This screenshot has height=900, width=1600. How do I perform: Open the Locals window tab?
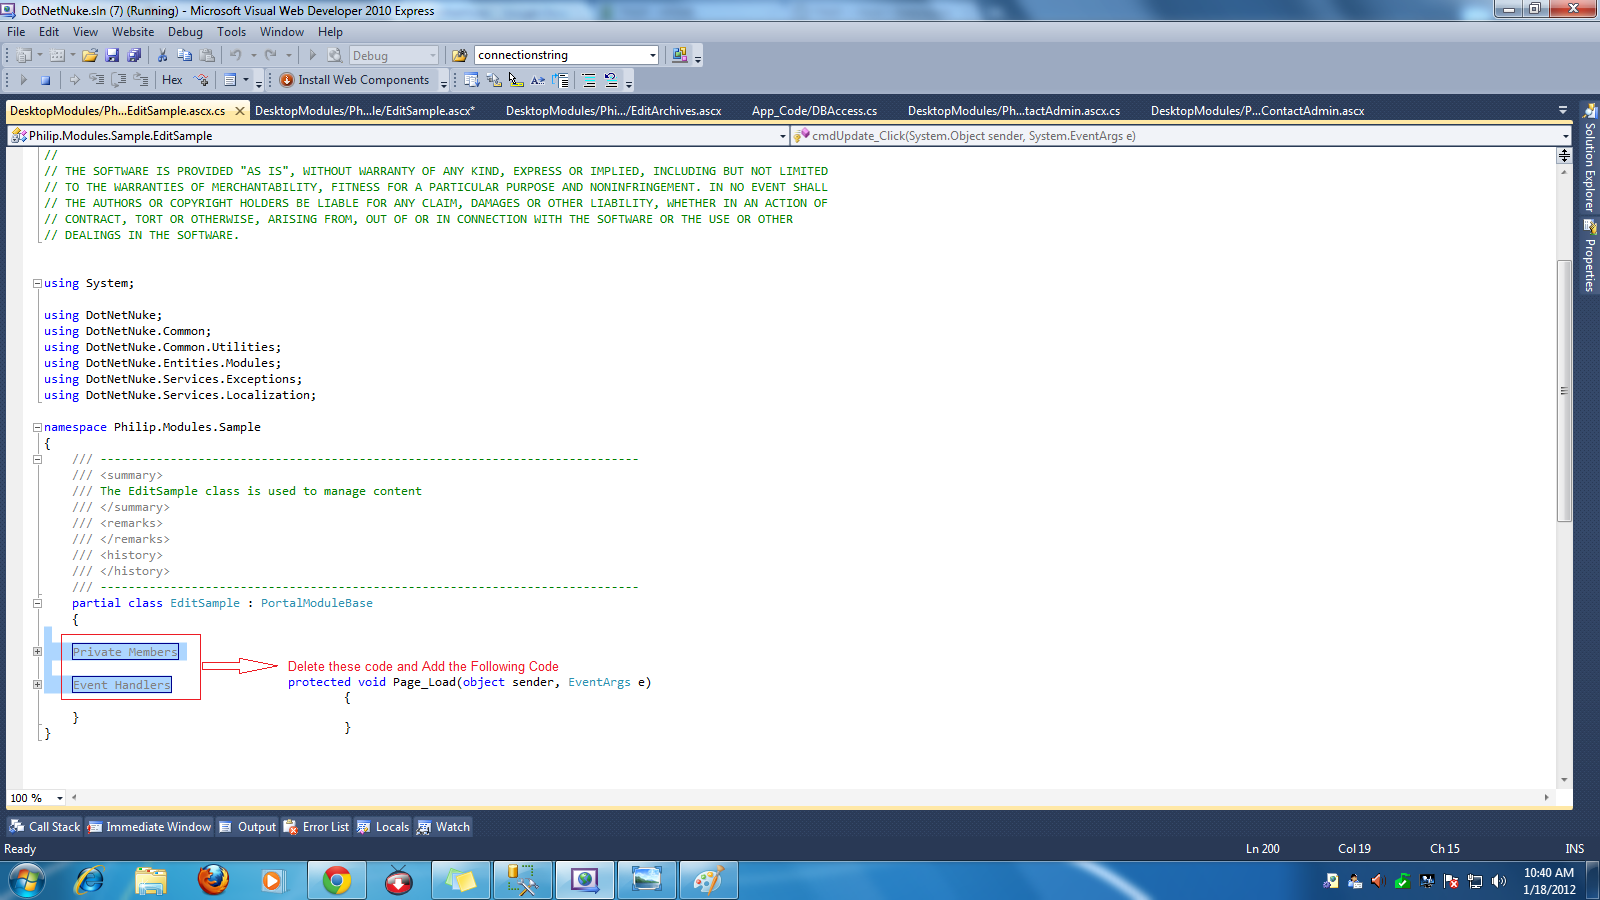pos(383,827)
